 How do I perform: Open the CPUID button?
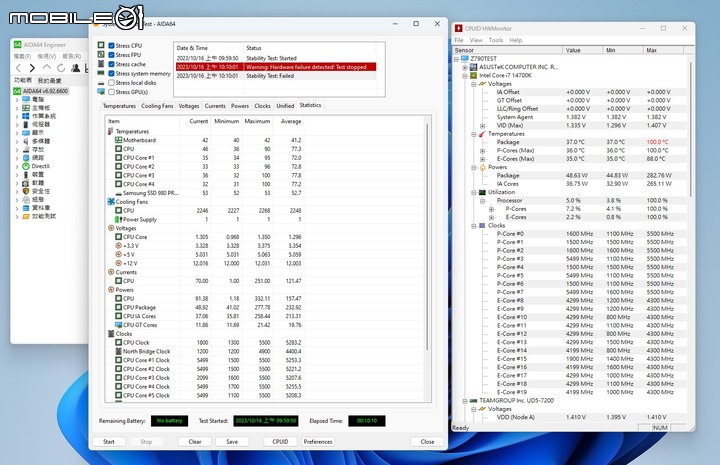point(280,442)
